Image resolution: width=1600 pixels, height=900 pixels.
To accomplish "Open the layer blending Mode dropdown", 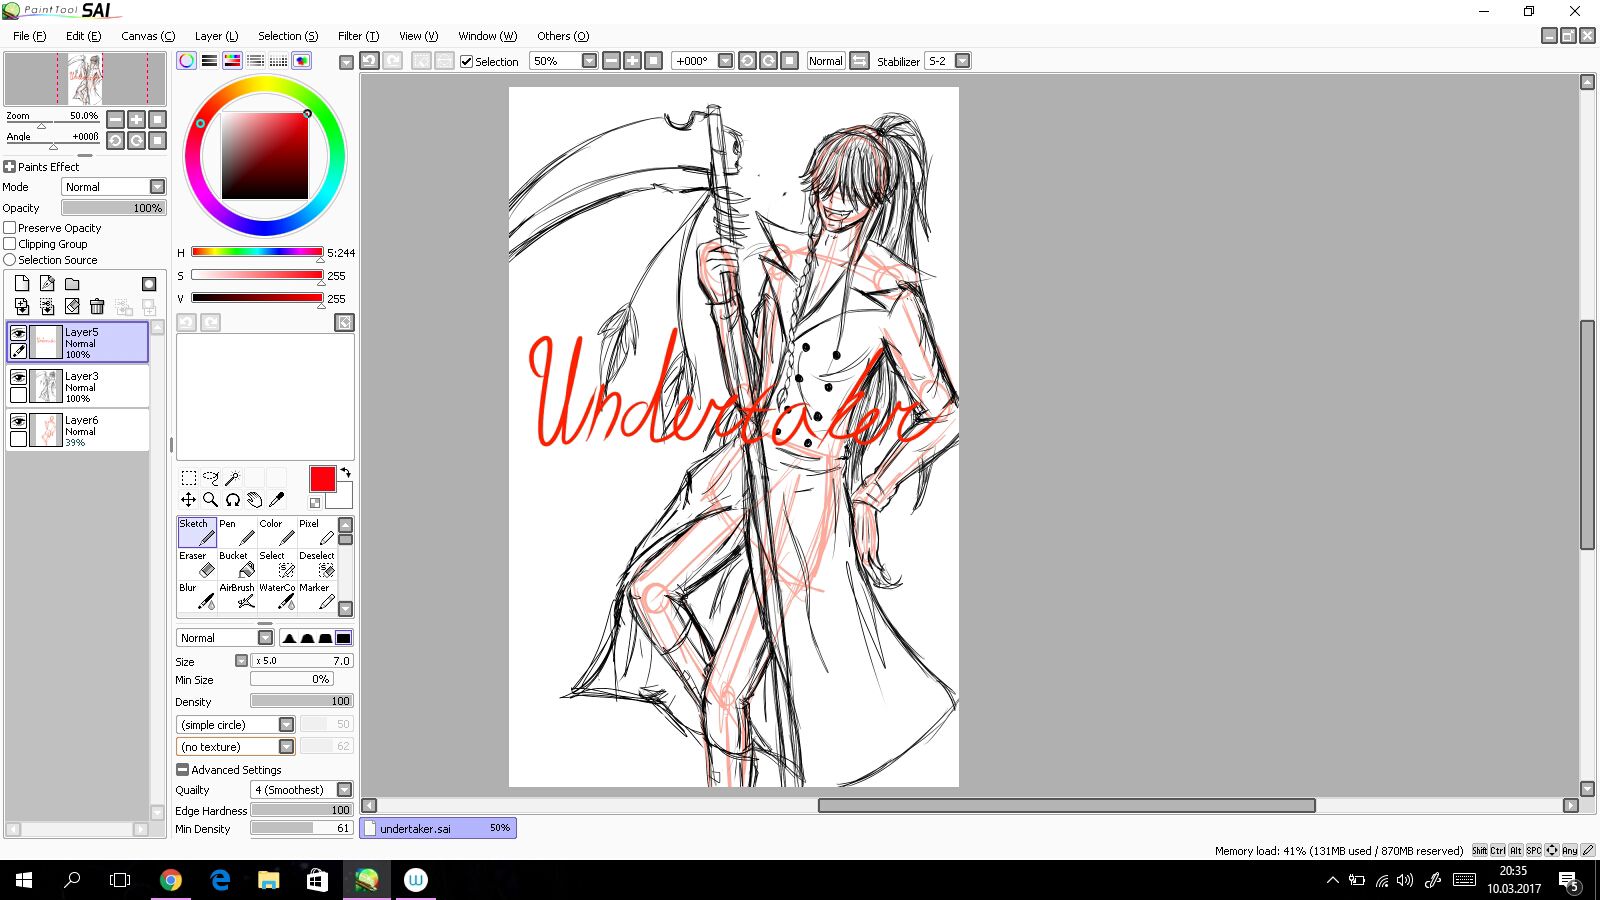I will [114, 187].
